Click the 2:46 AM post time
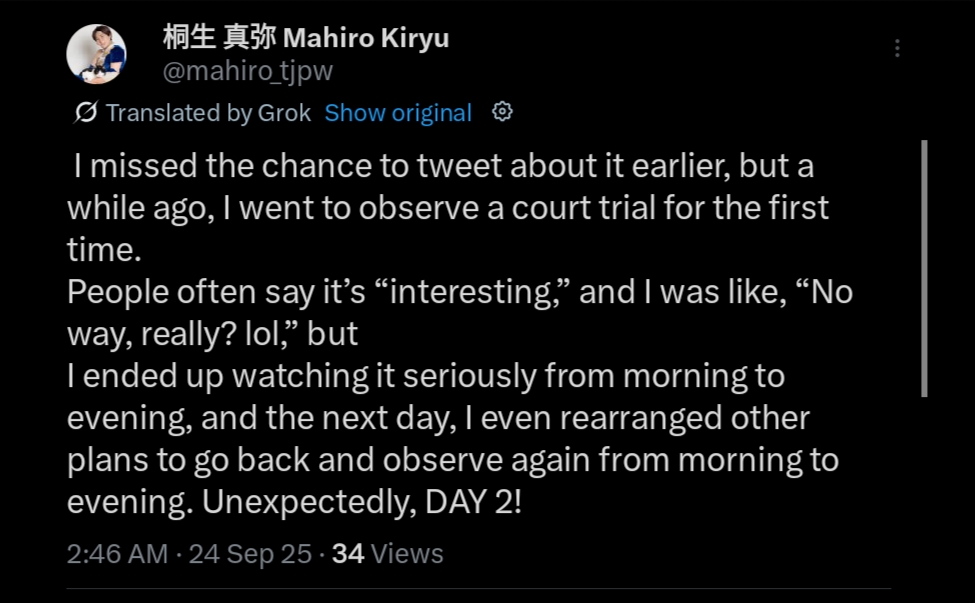Image resolution: width=975 pixels, height=603 pixels. (x=117, y=553)
